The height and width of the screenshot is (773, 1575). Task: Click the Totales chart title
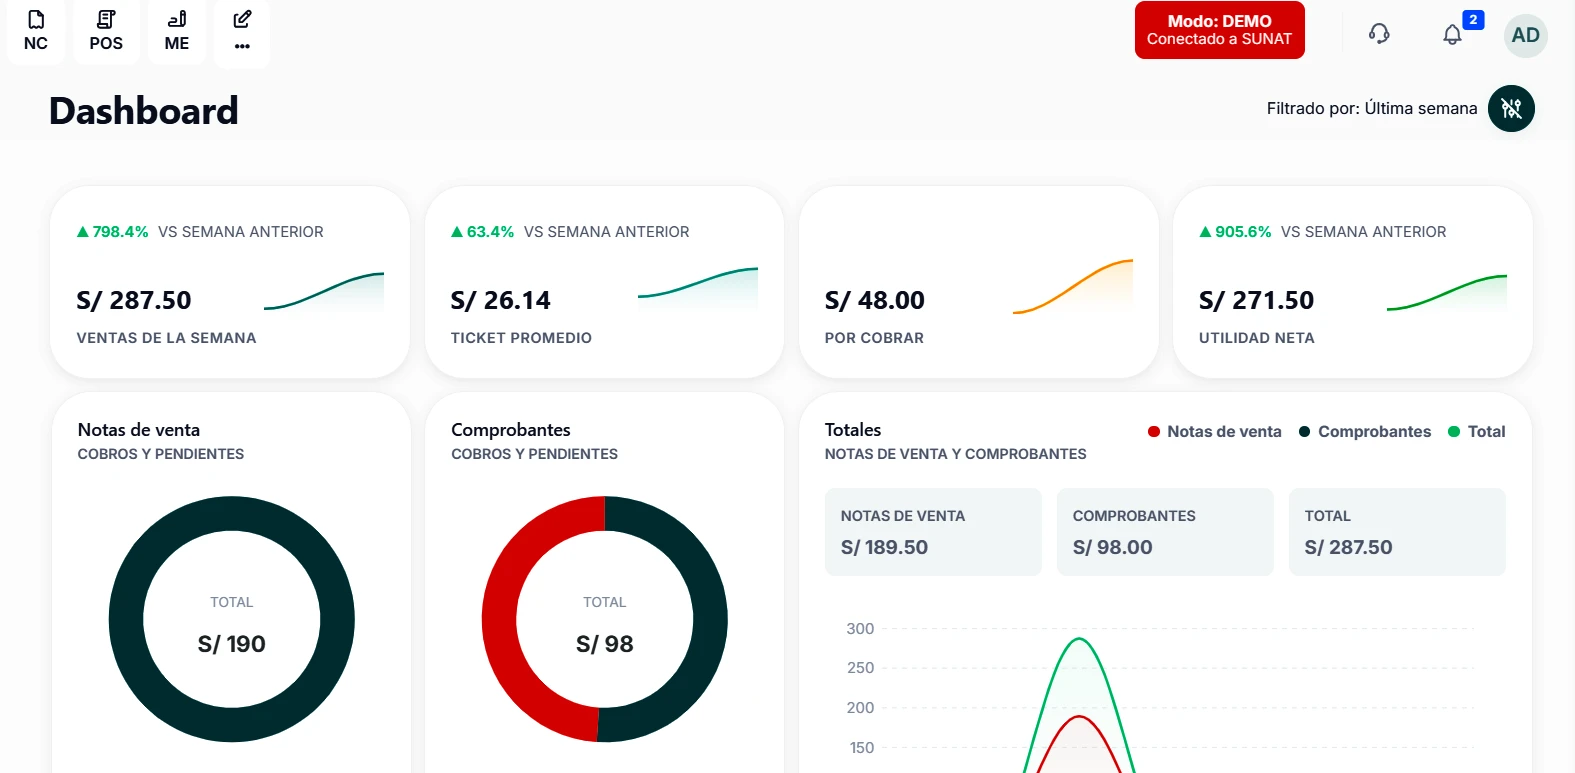click(853, 430)
